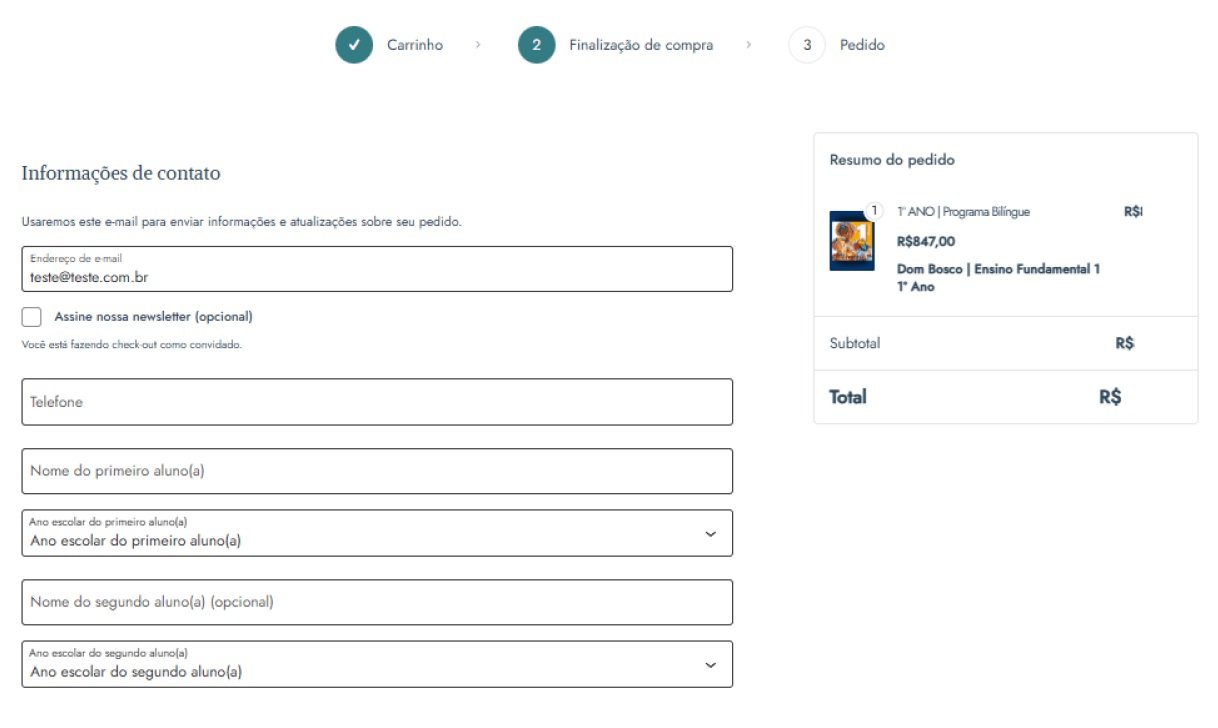Click the quantity badge on product image
The width and height of the screenshot is (1218, 728).
[x=874, y=211]
